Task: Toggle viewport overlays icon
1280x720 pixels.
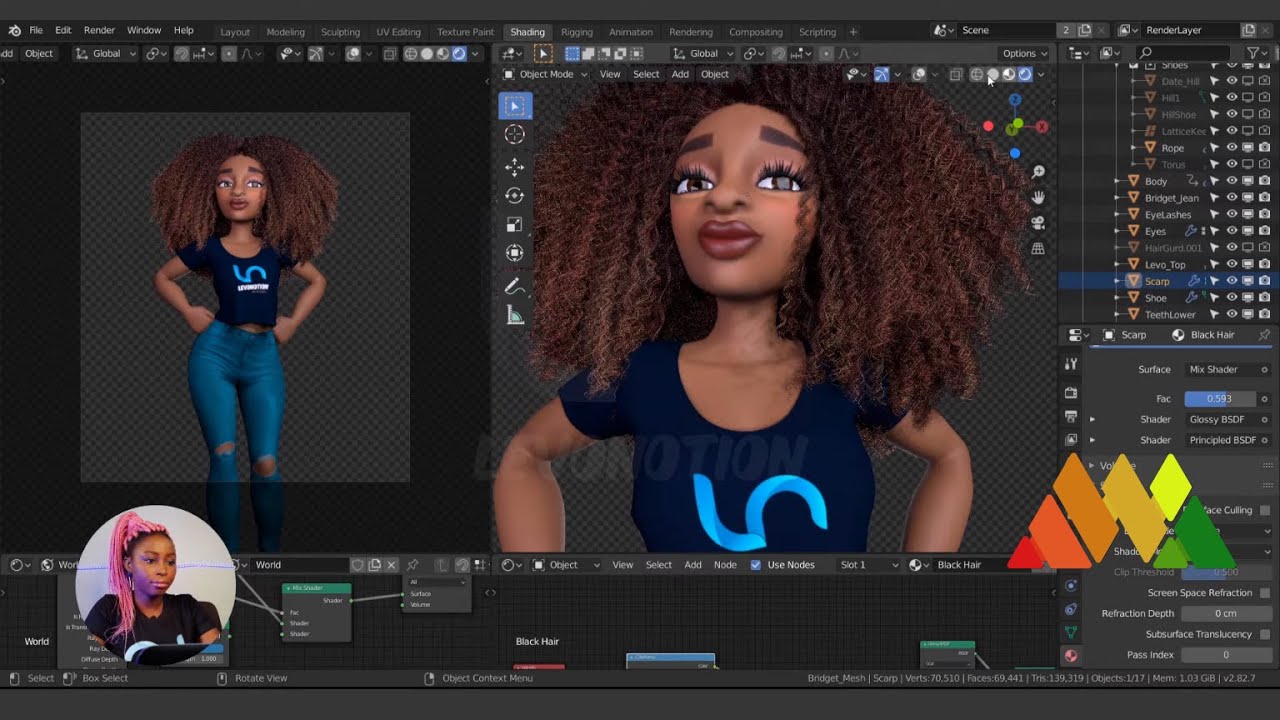Action: click(919, 74)
